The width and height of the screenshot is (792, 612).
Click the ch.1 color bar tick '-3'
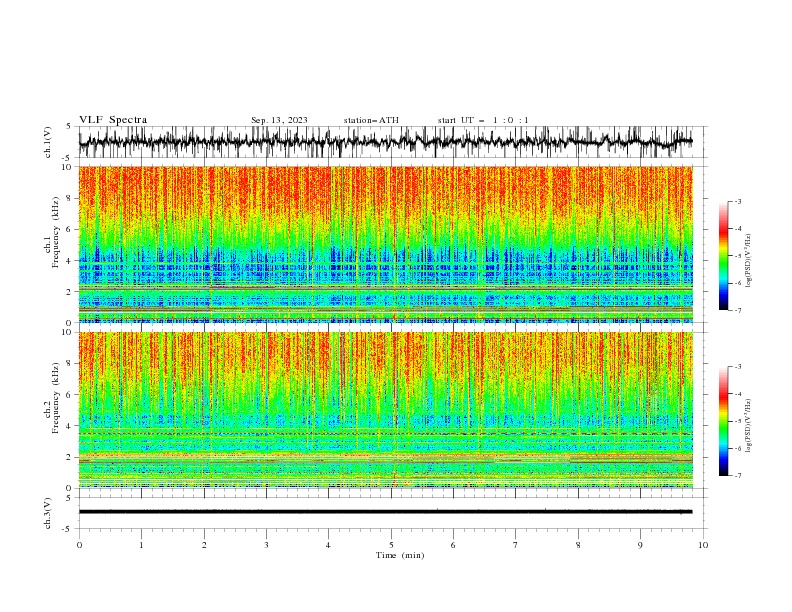(738, 201)
